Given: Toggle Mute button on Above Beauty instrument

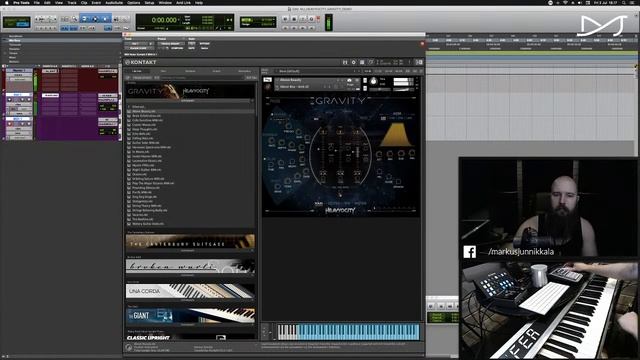Looking at the screenshot, I should [365, 88].
